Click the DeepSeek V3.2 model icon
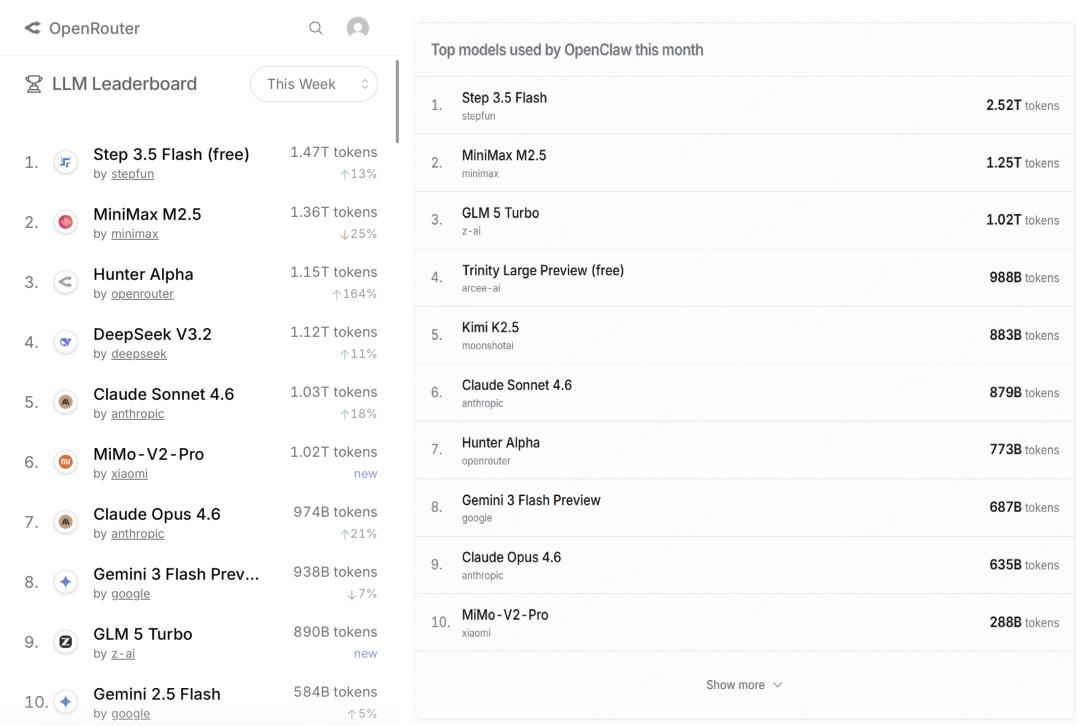Viewport: 1080px width, 726px height. 66,342
